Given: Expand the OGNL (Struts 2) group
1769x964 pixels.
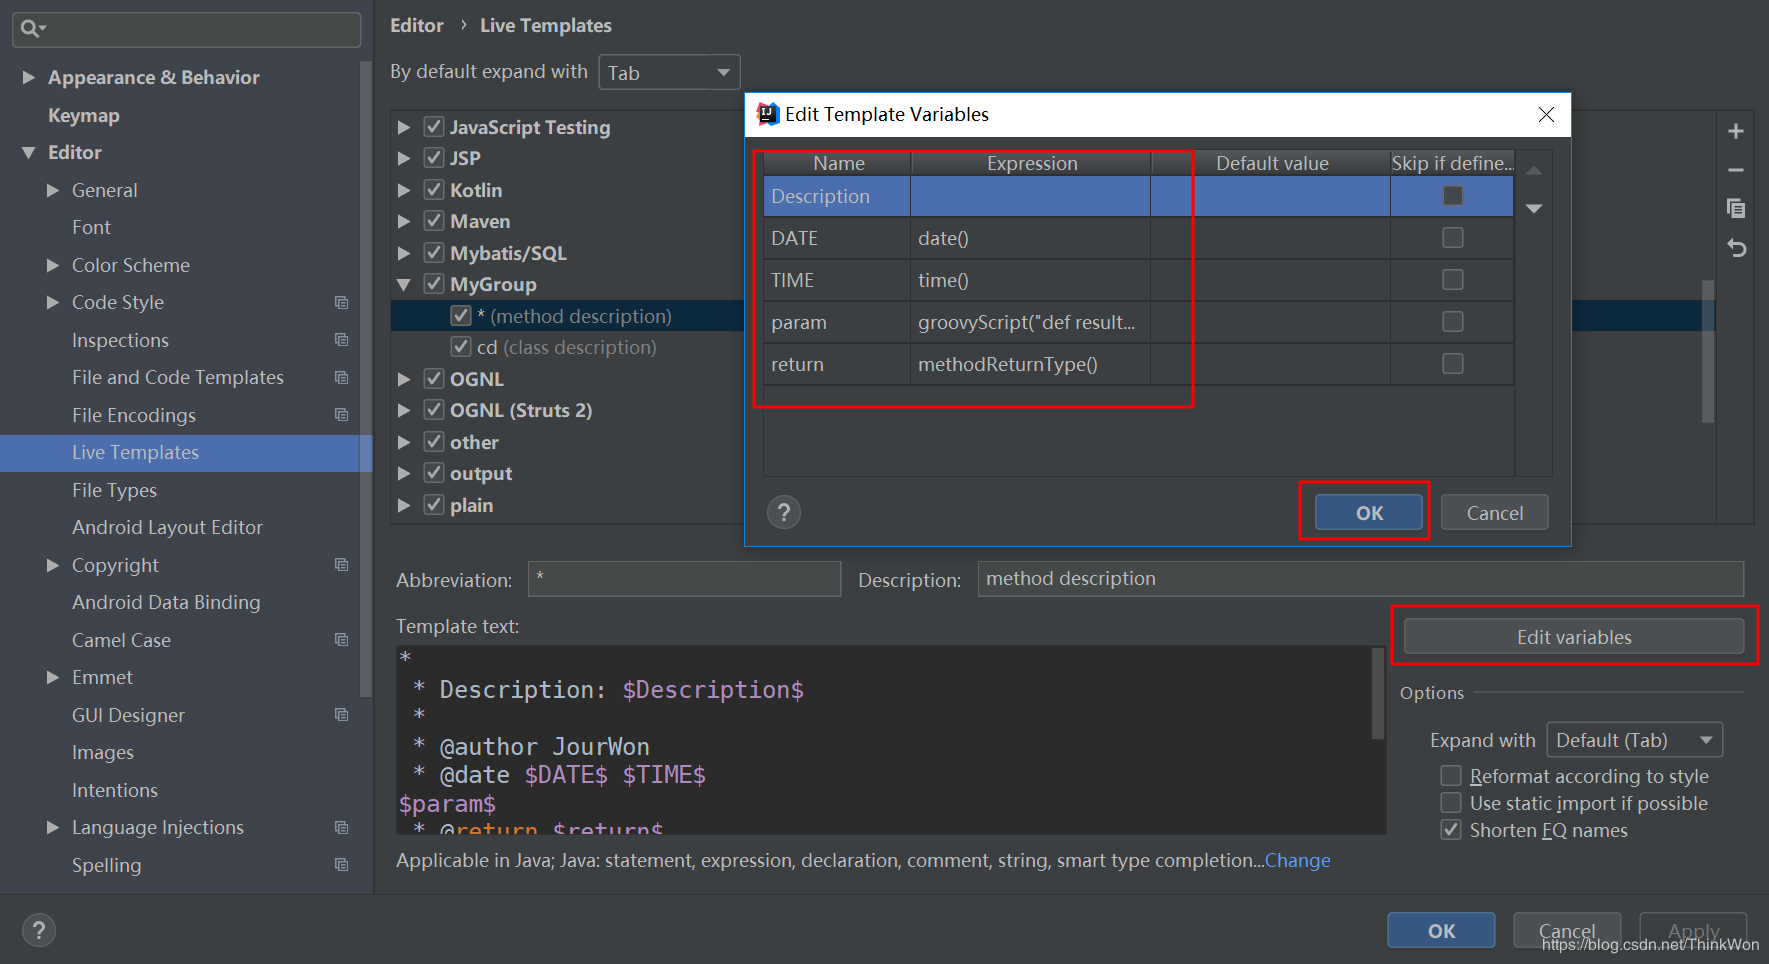Looking at the screenshot, I should [404, 410].
